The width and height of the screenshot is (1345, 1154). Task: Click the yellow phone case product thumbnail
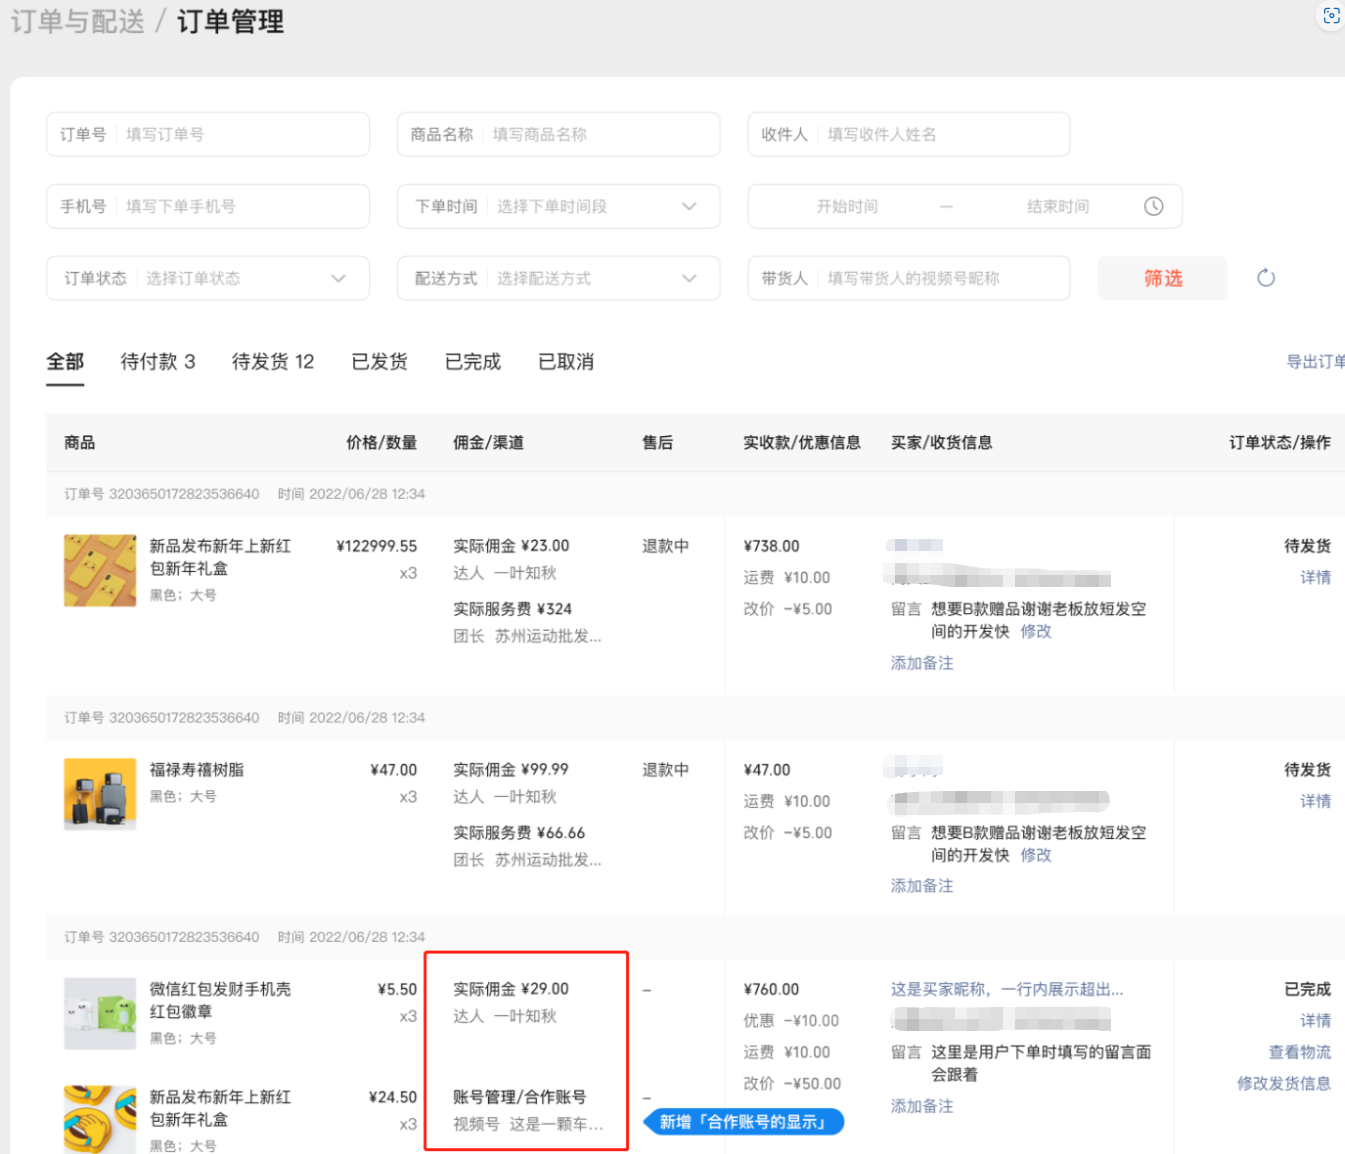pyautogui.click(x=100, y=570)
